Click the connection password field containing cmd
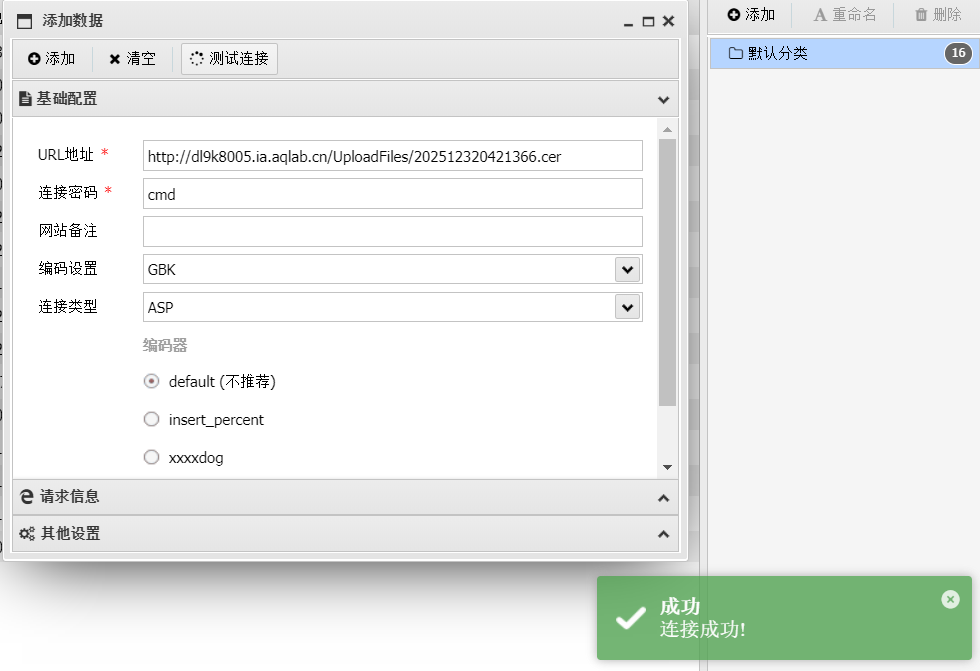The width and height of the screenshot is (980, 671). [392, 194]
